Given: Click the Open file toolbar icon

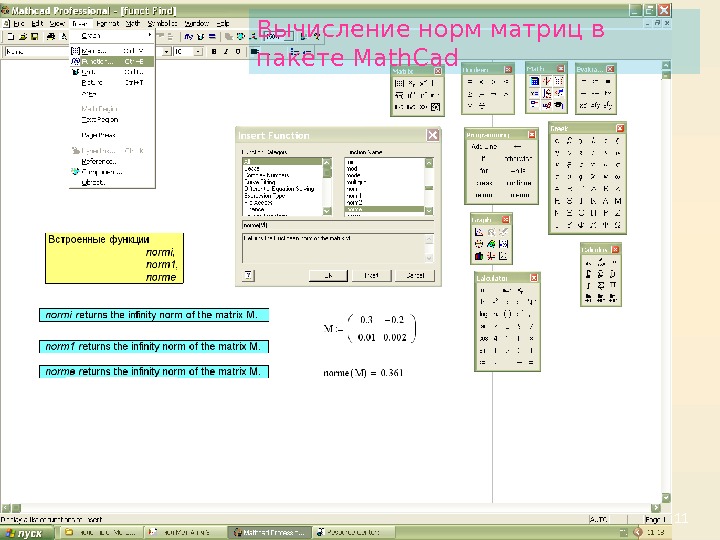Looking at the screenshot, I should click(x=23, y=36).
